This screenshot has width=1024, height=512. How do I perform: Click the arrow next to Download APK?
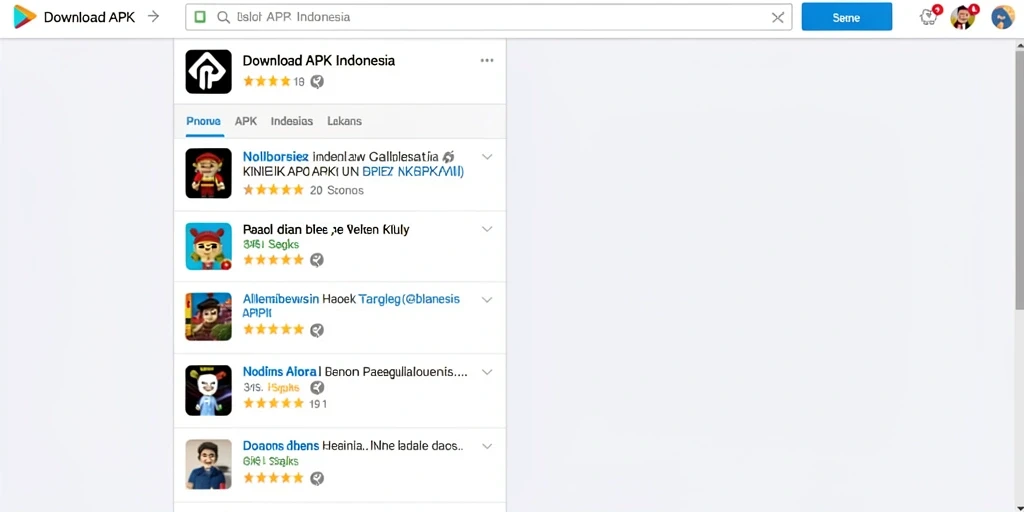click(x=153, y=17)
